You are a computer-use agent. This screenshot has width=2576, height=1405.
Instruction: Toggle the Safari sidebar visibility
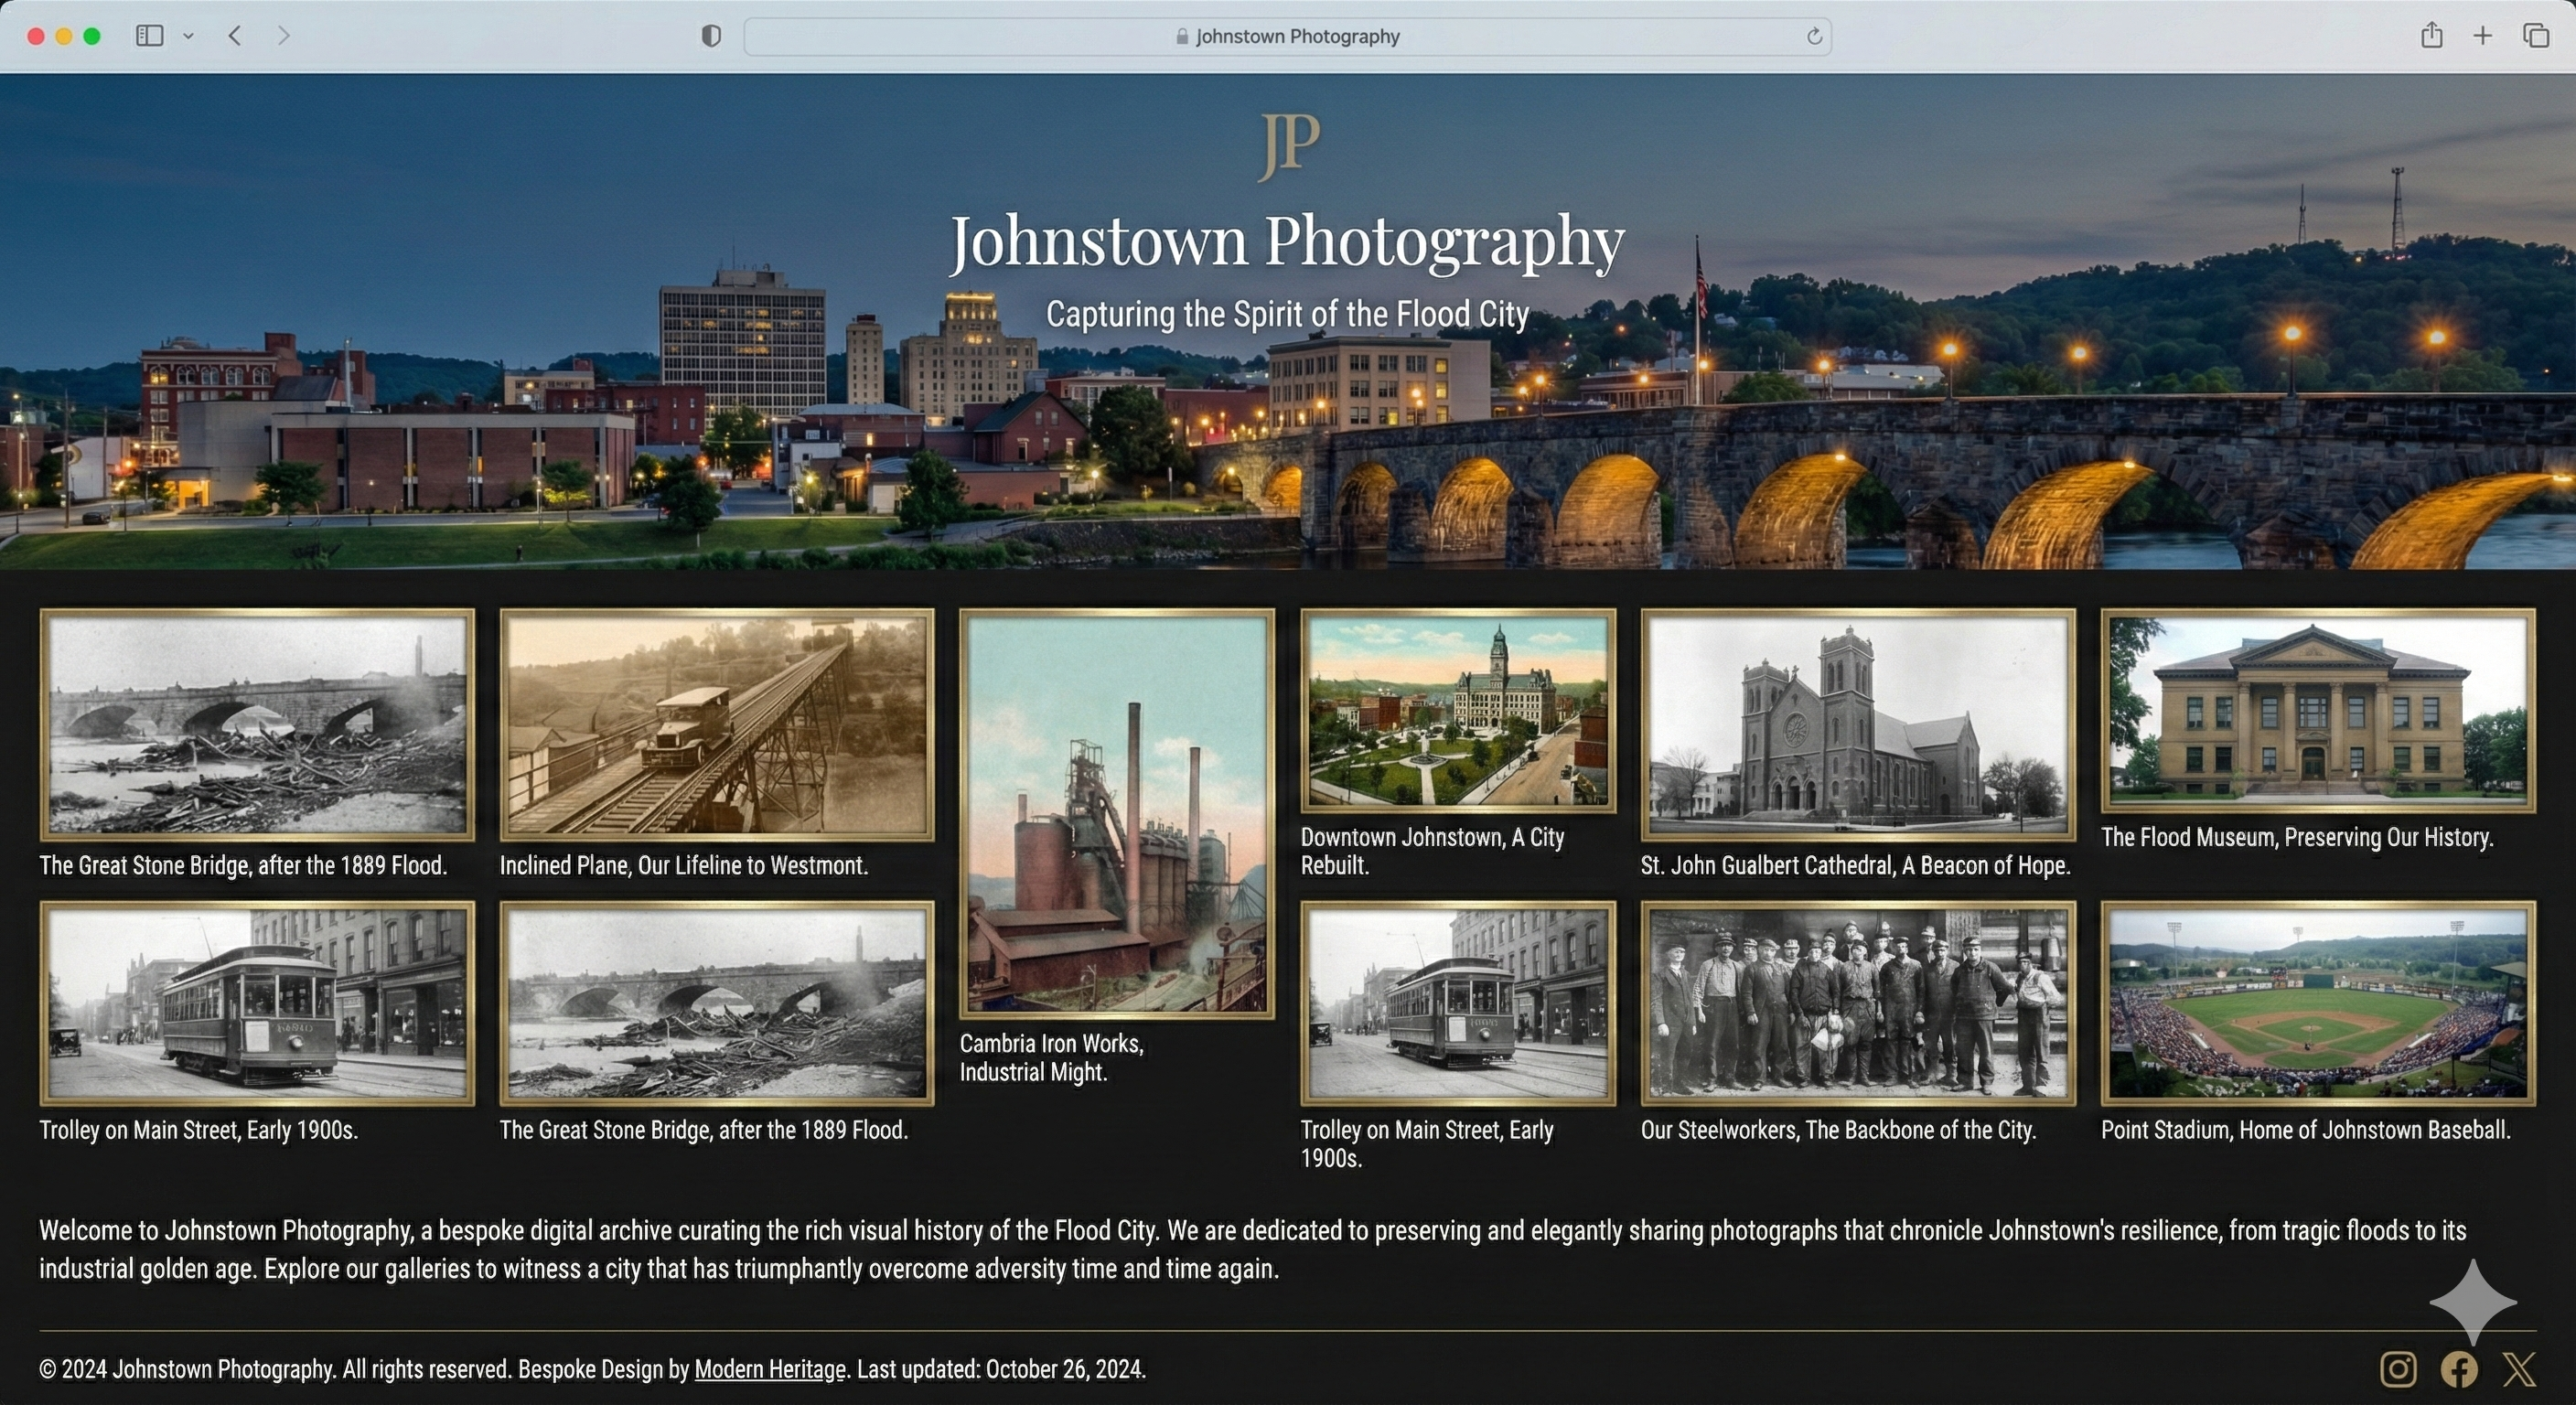148,36
